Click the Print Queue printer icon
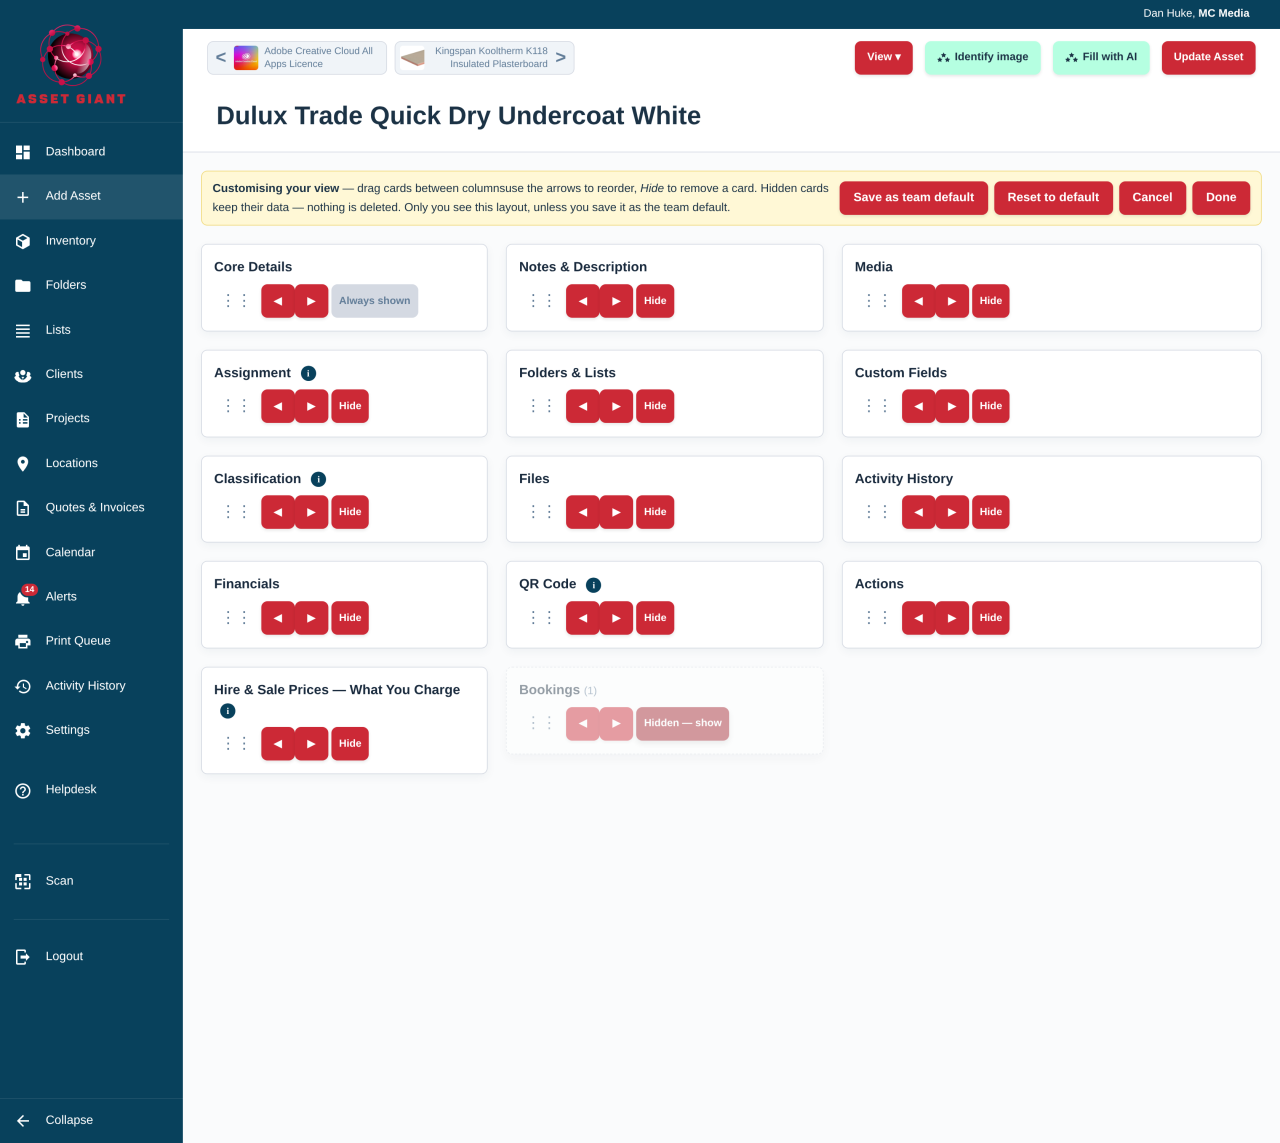Viewport: 1280px width, 1143px height. tap(23, 641)
